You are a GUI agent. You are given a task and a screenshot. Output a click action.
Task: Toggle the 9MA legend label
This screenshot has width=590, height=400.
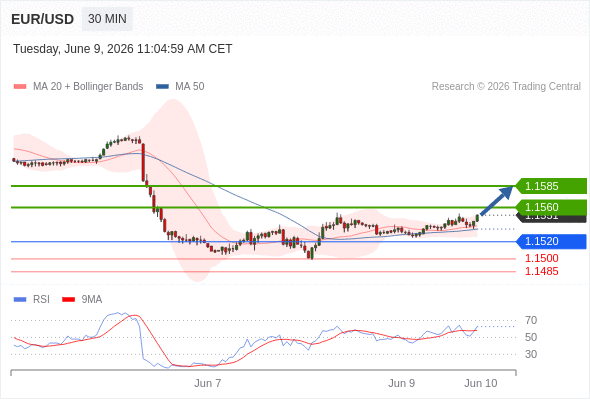click(x=92, y=300)
